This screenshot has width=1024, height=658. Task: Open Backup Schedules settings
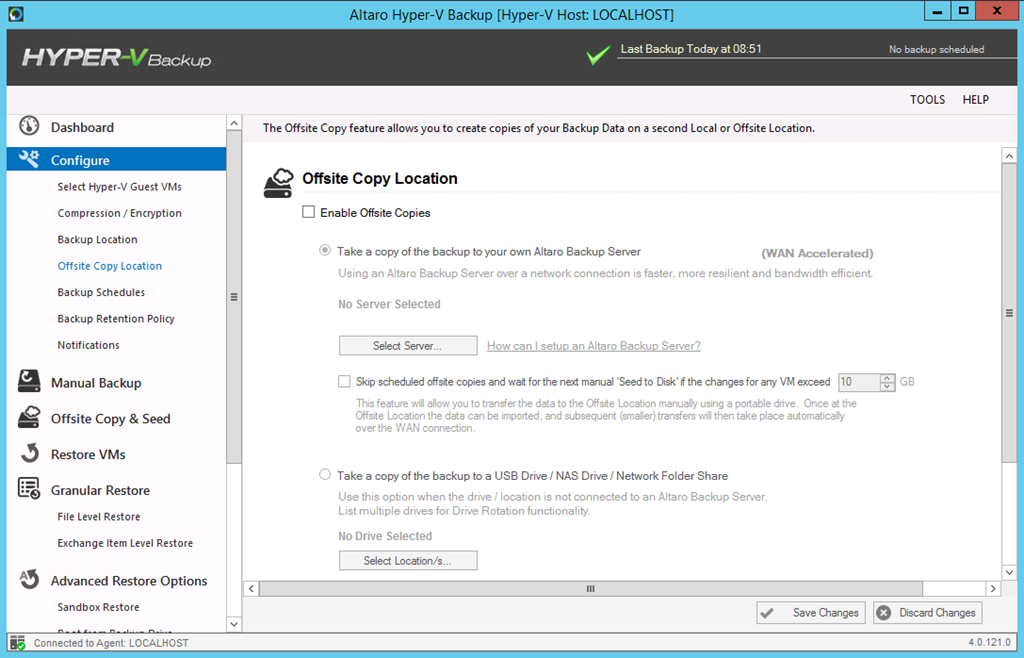click(x=101, y=292)
